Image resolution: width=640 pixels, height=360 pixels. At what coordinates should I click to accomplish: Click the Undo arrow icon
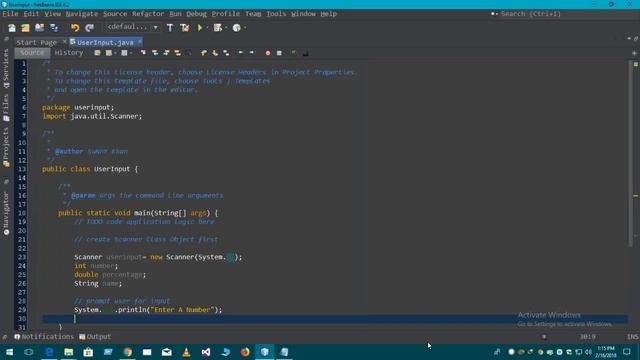click(75, 28)
